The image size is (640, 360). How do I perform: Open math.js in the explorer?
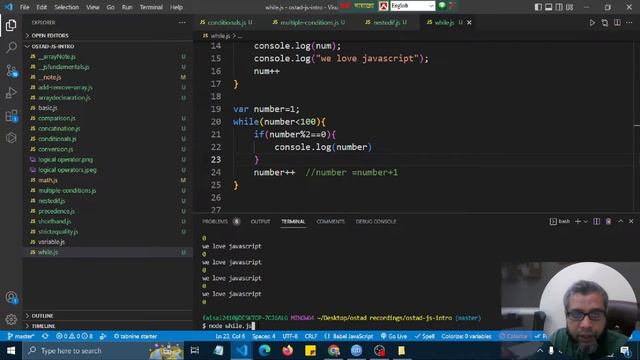pos(48,180)
